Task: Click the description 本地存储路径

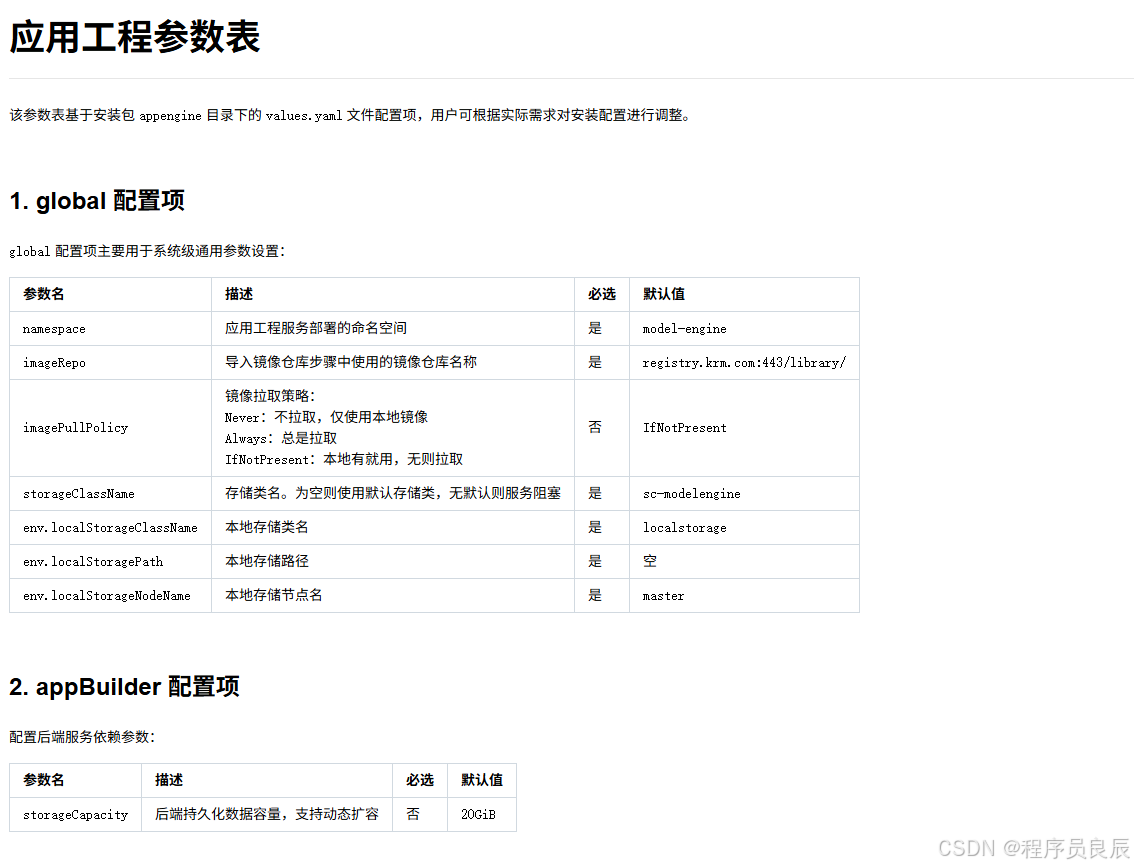Action: pos(267,561)
